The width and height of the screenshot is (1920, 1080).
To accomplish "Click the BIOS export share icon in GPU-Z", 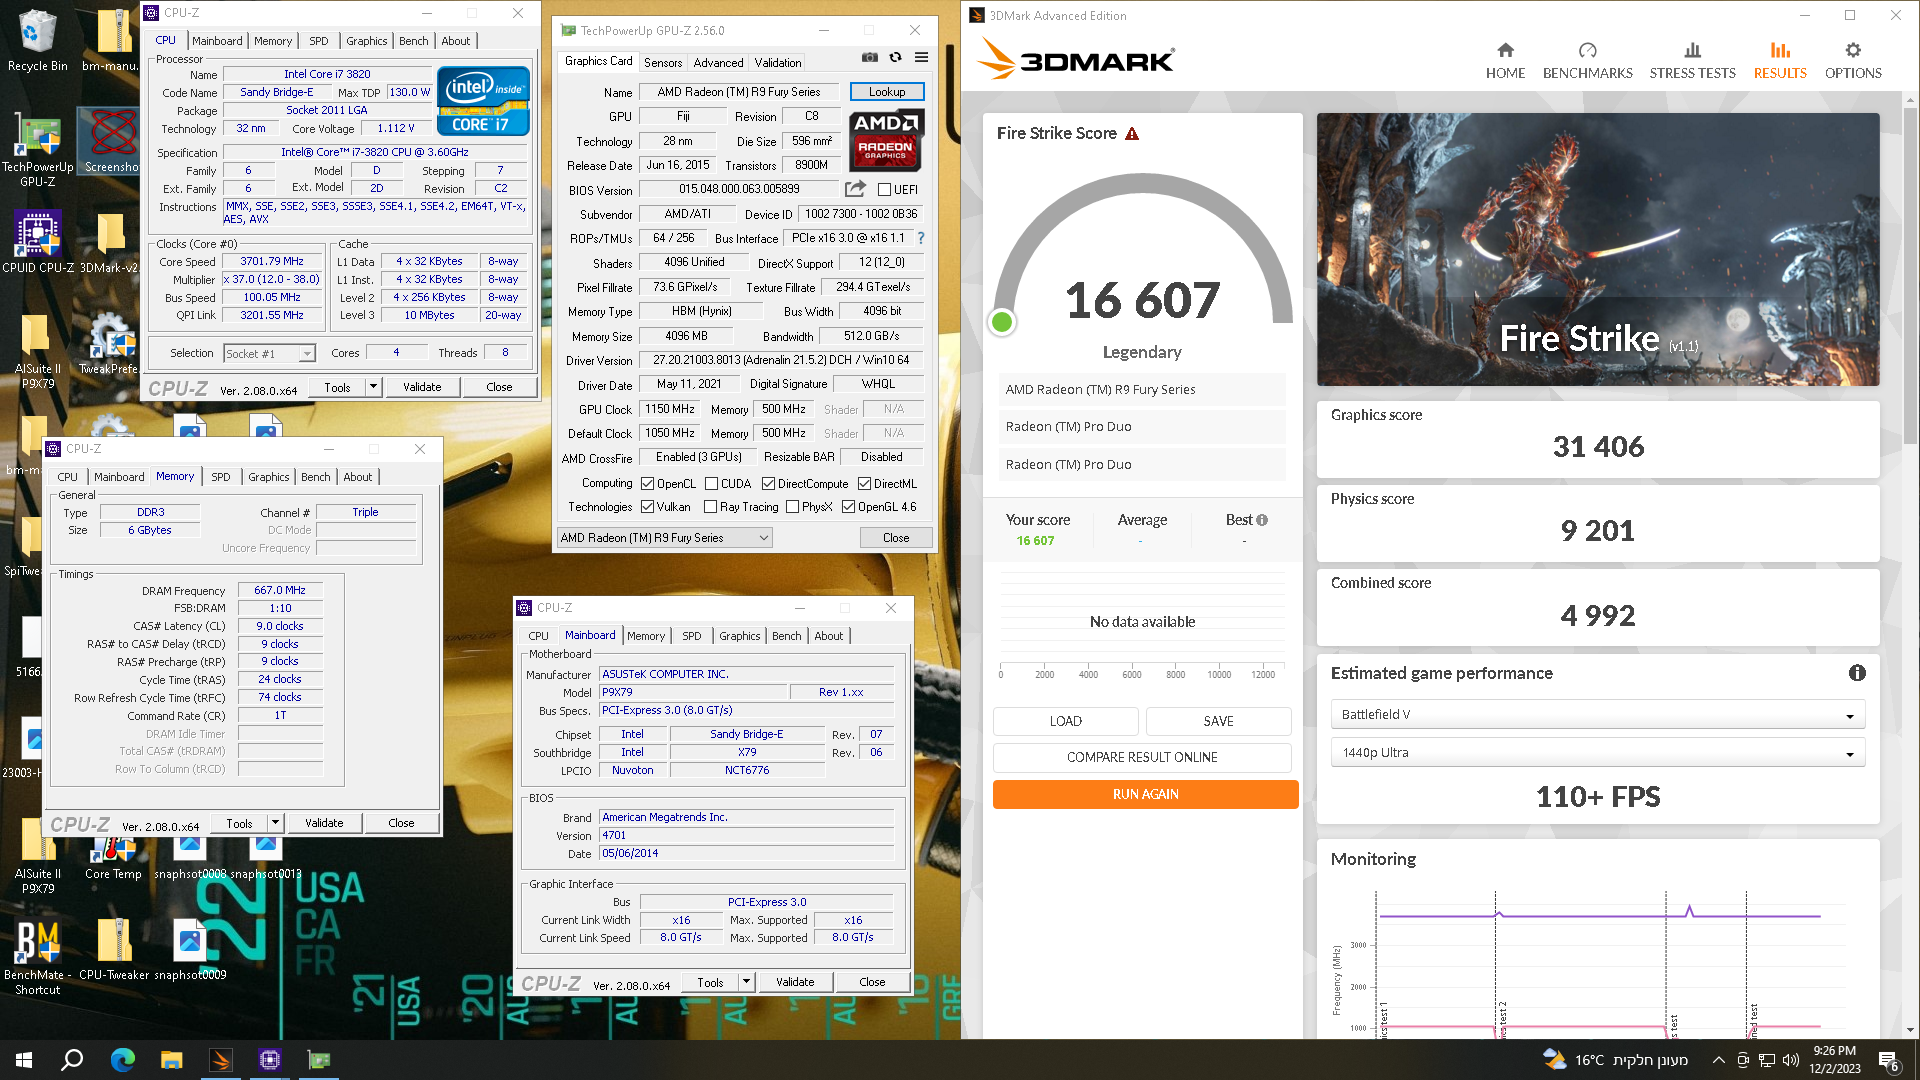I will pos(855,189).
